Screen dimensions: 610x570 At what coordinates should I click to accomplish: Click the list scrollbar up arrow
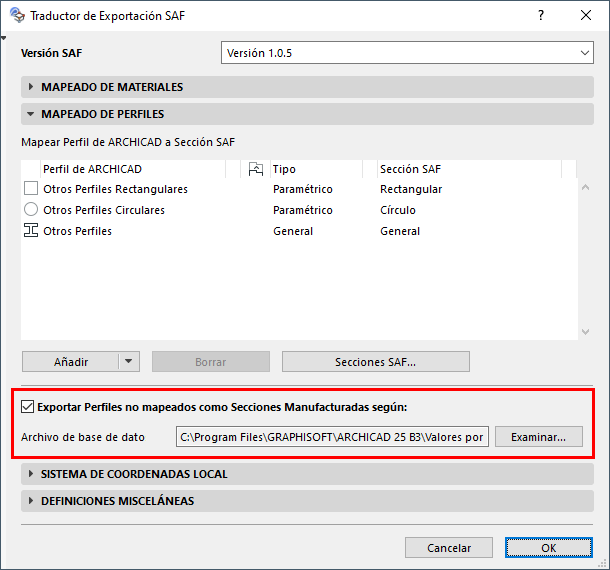pyautogui.click(x=585, y=187)
